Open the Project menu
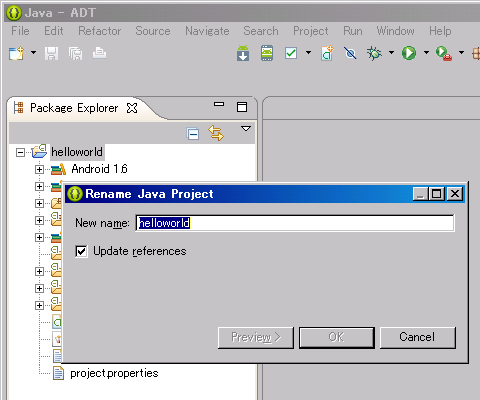 click(311, 31)
